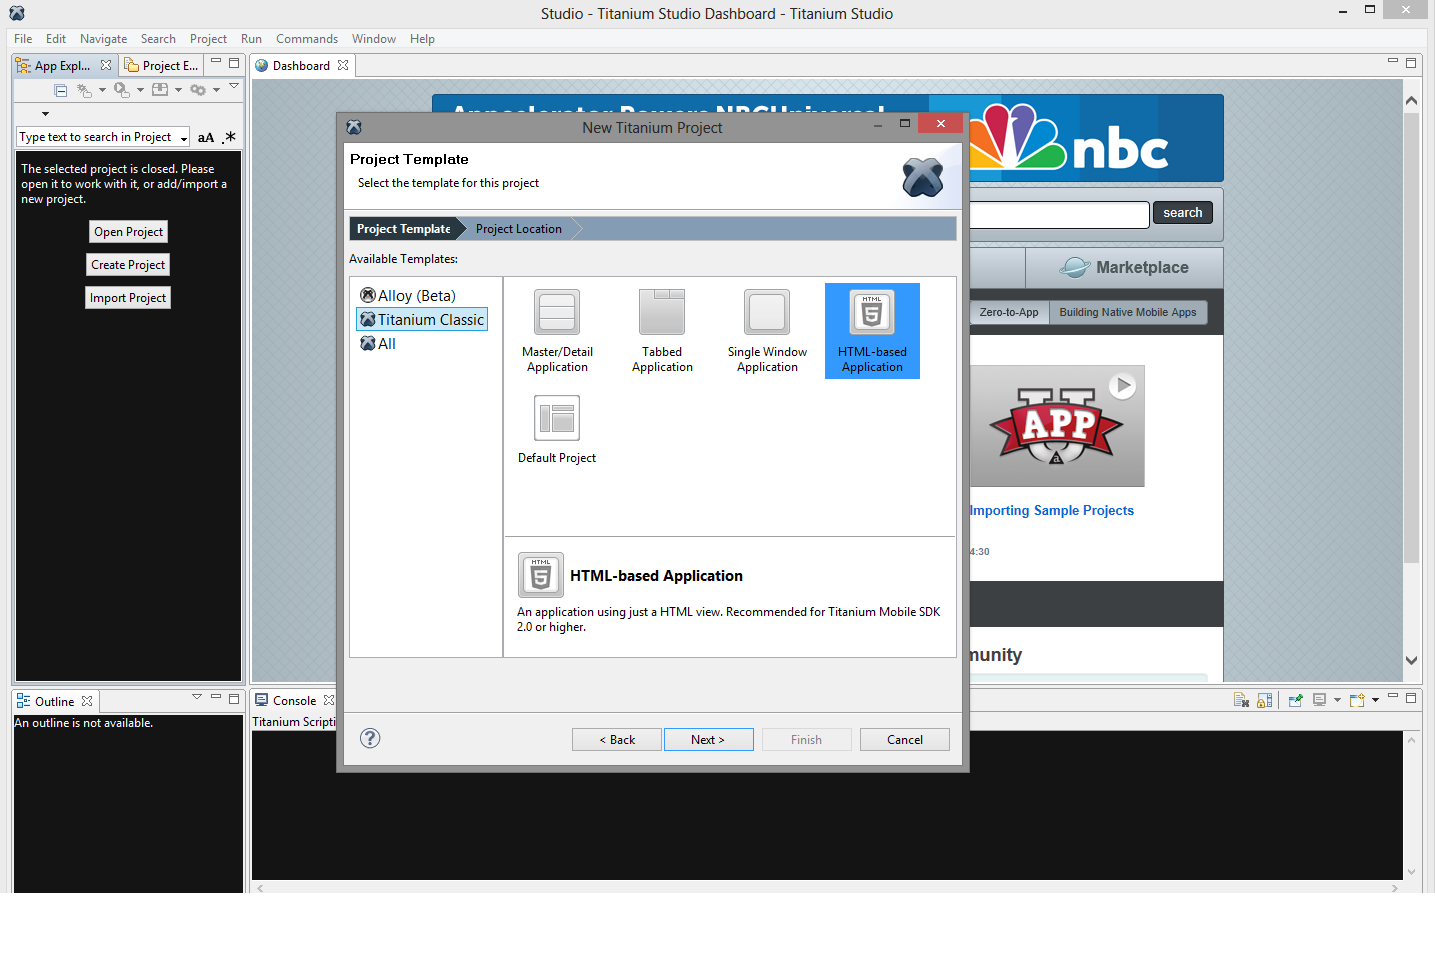The height and width of the screenshot is (960, 1435).
Task: Select Titanium Classic template category
Action: [422, 319]
